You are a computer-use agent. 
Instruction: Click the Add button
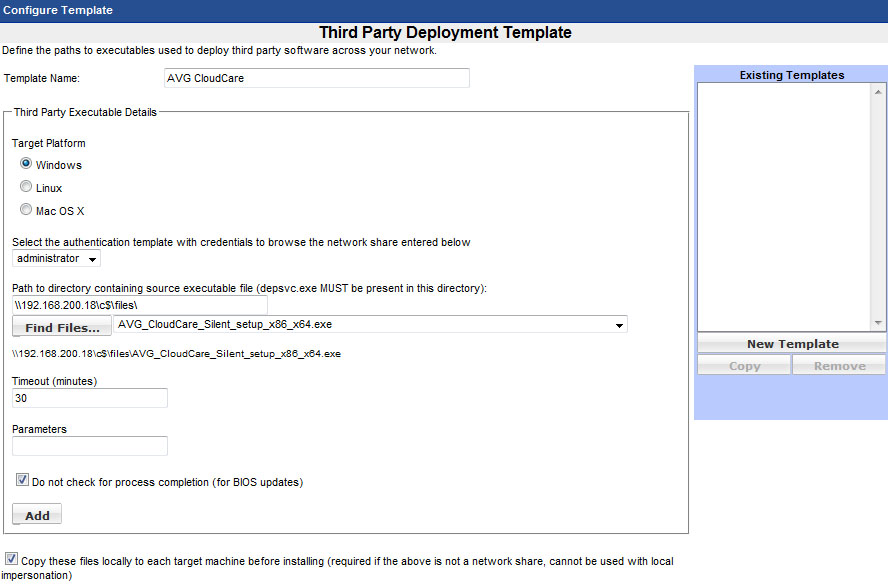(37, 515)
